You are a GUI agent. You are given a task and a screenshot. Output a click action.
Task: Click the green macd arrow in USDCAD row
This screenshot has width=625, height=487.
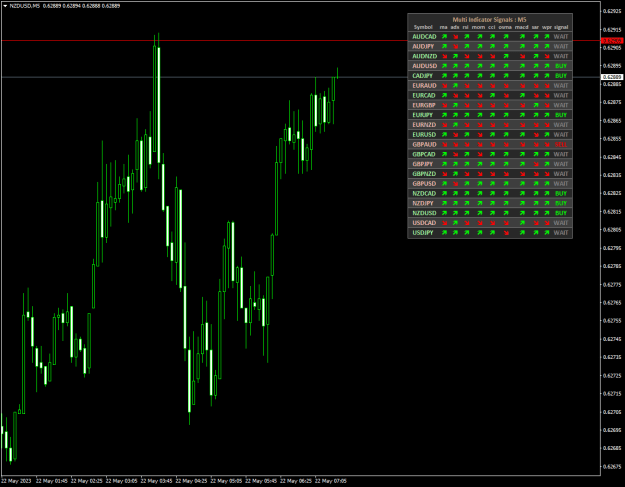pyautogui.click(x=522, y=223)
